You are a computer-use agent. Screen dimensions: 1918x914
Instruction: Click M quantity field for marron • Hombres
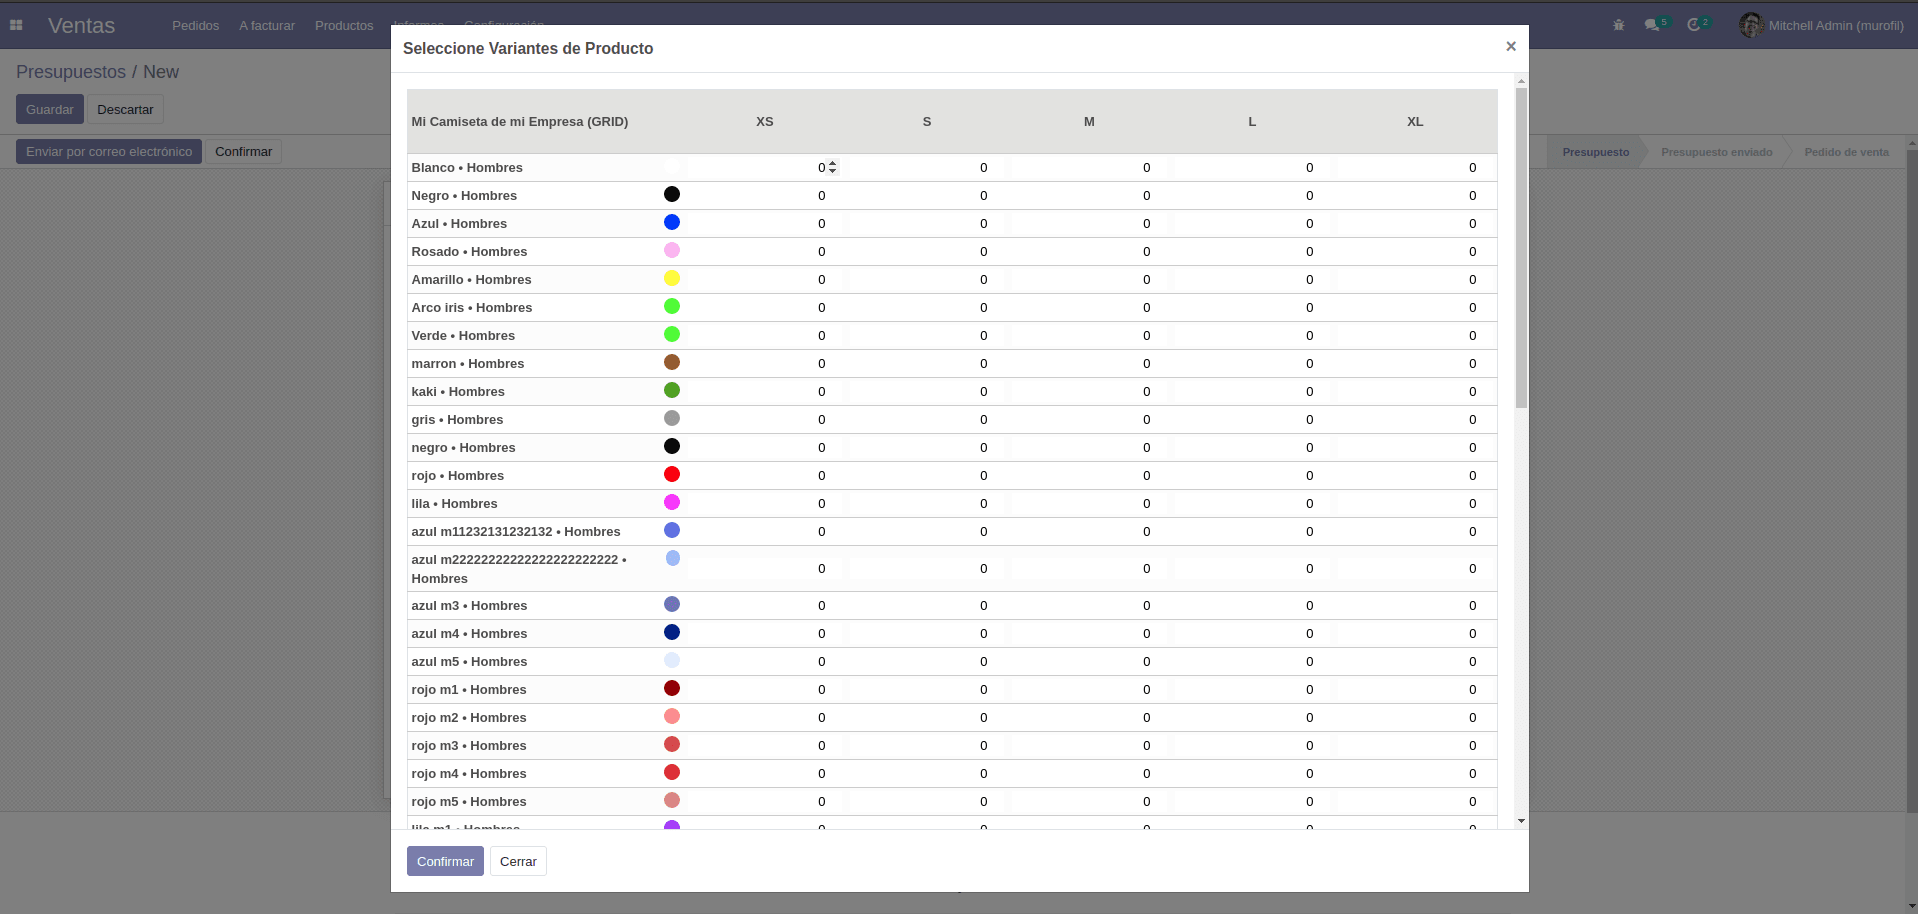point(1089,363)
